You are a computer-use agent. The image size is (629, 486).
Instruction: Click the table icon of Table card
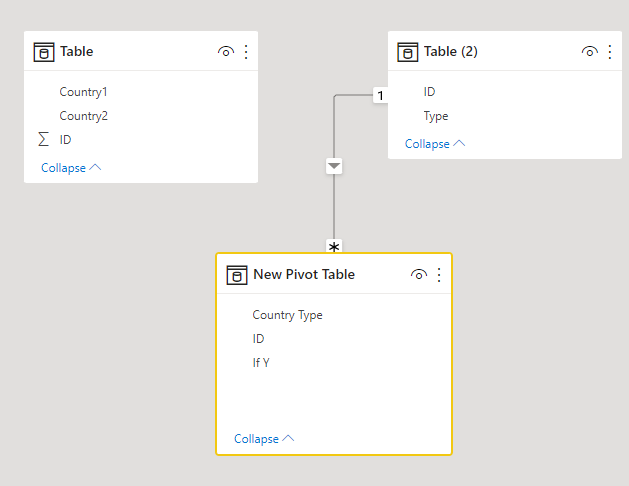[44, 52]
